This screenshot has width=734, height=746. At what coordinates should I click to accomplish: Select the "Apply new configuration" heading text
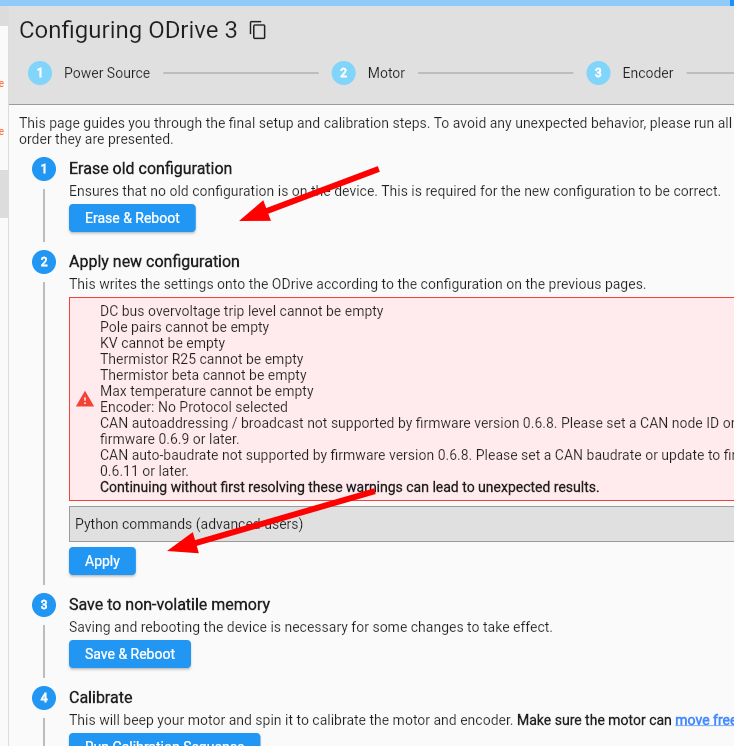(x=154, y=262)
